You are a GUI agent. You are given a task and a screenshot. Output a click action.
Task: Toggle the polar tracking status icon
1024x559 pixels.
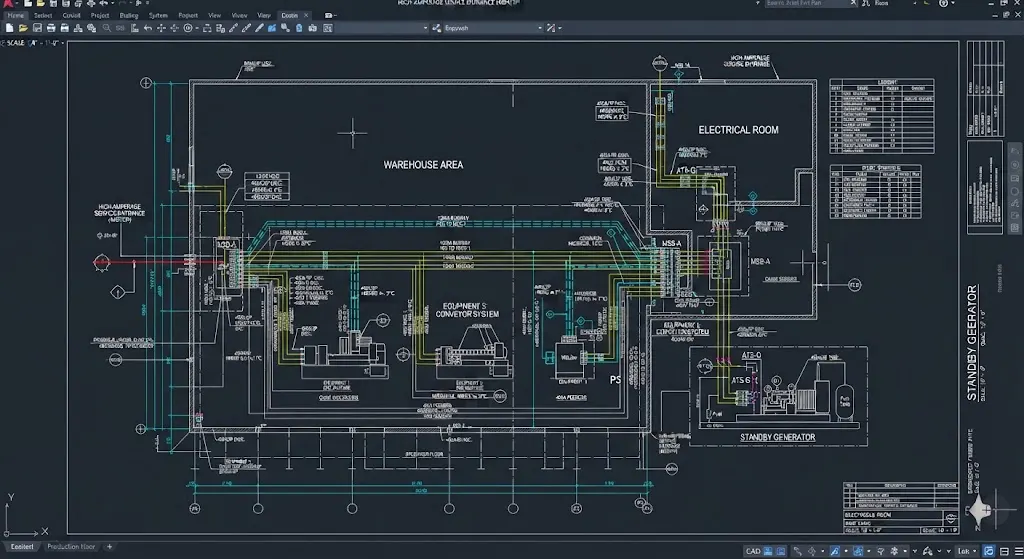click(812, 551)
